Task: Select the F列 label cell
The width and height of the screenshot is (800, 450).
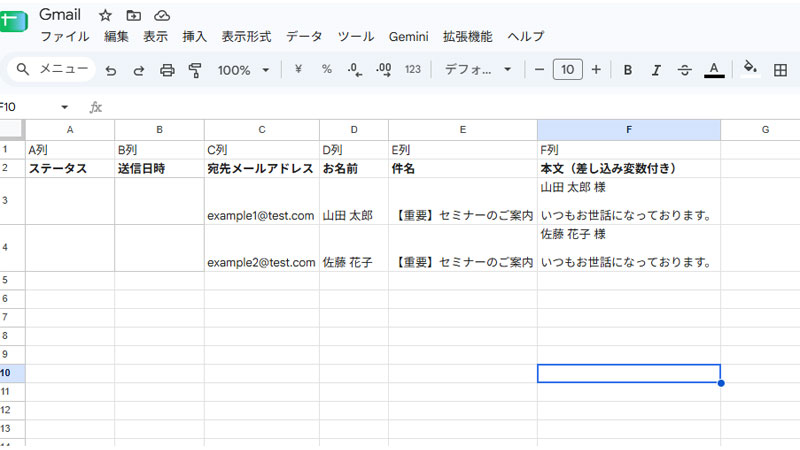Action: pos(629,149)
